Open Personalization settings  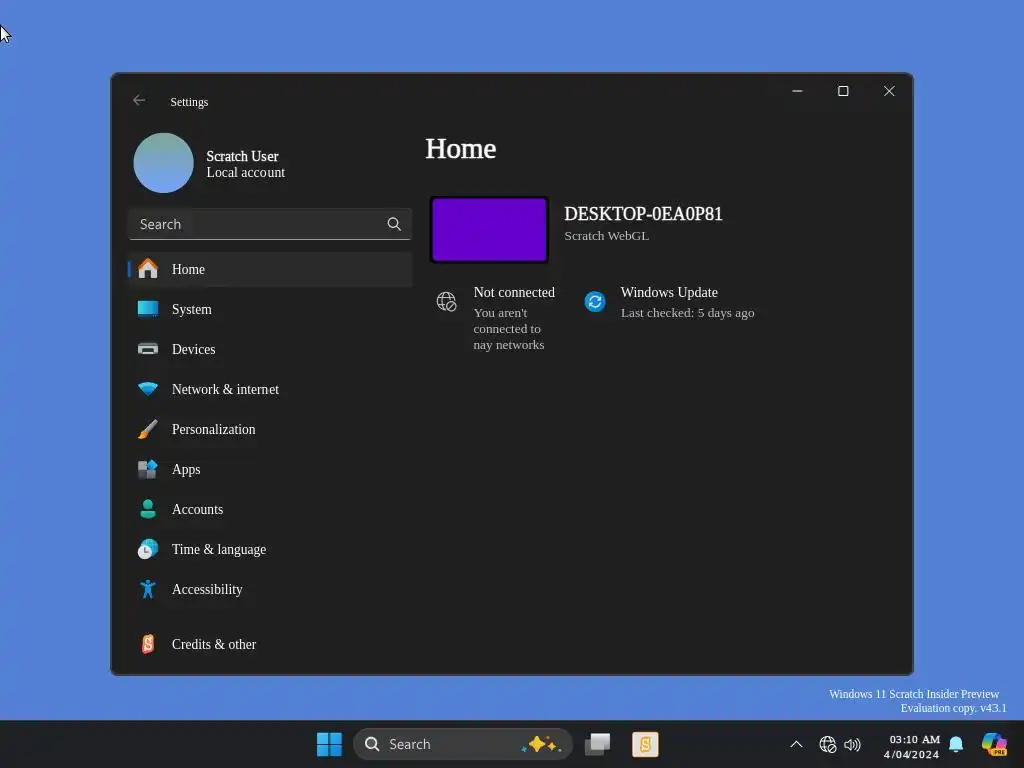click(270, 429)
